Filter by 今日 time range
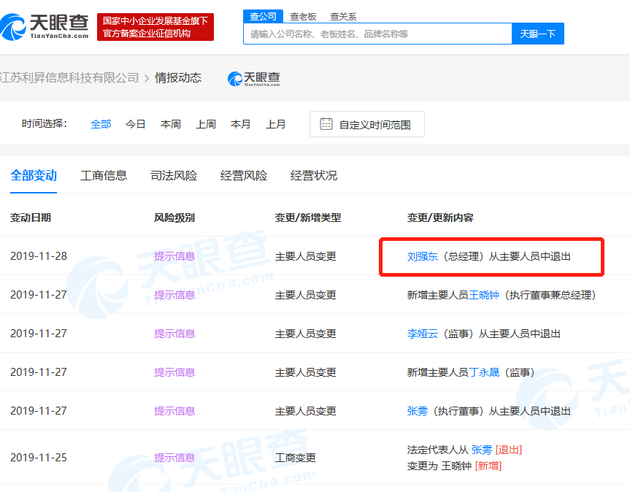The height and width of the screenshot is (492, 630). pyautogui.click(x=135, y=124)
